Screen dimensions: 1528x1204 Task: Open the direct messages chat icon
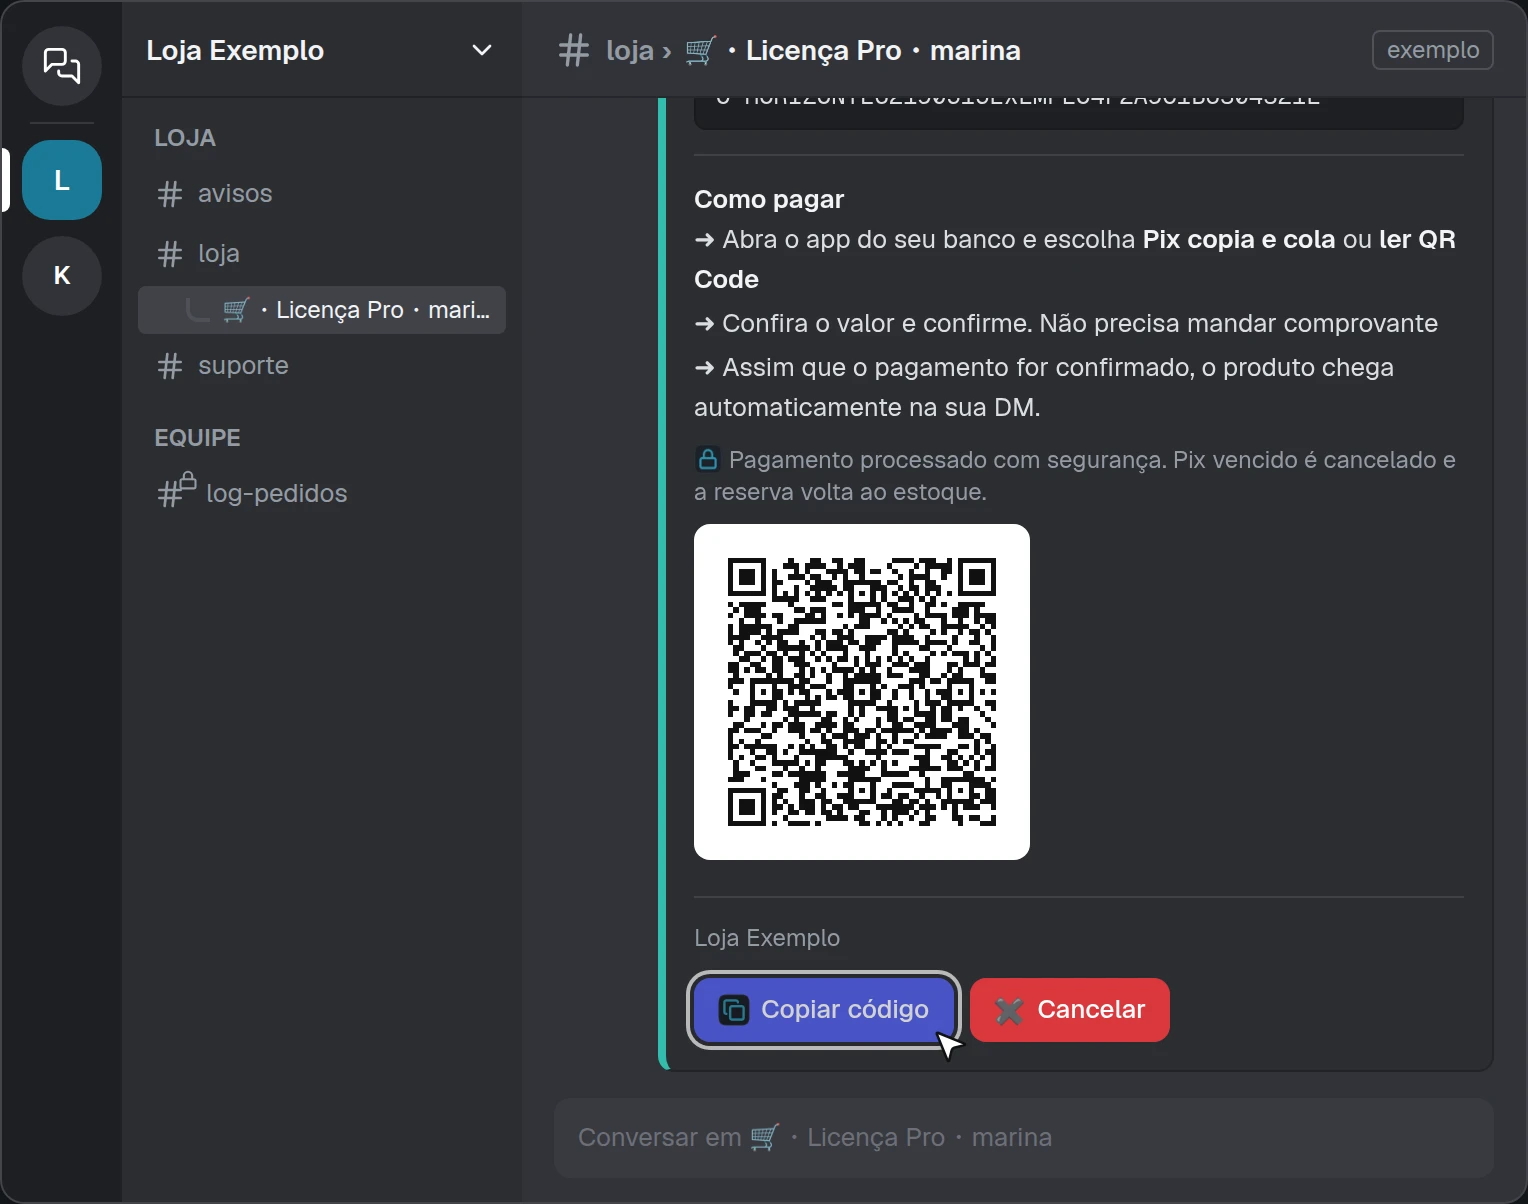coord(62,66)
